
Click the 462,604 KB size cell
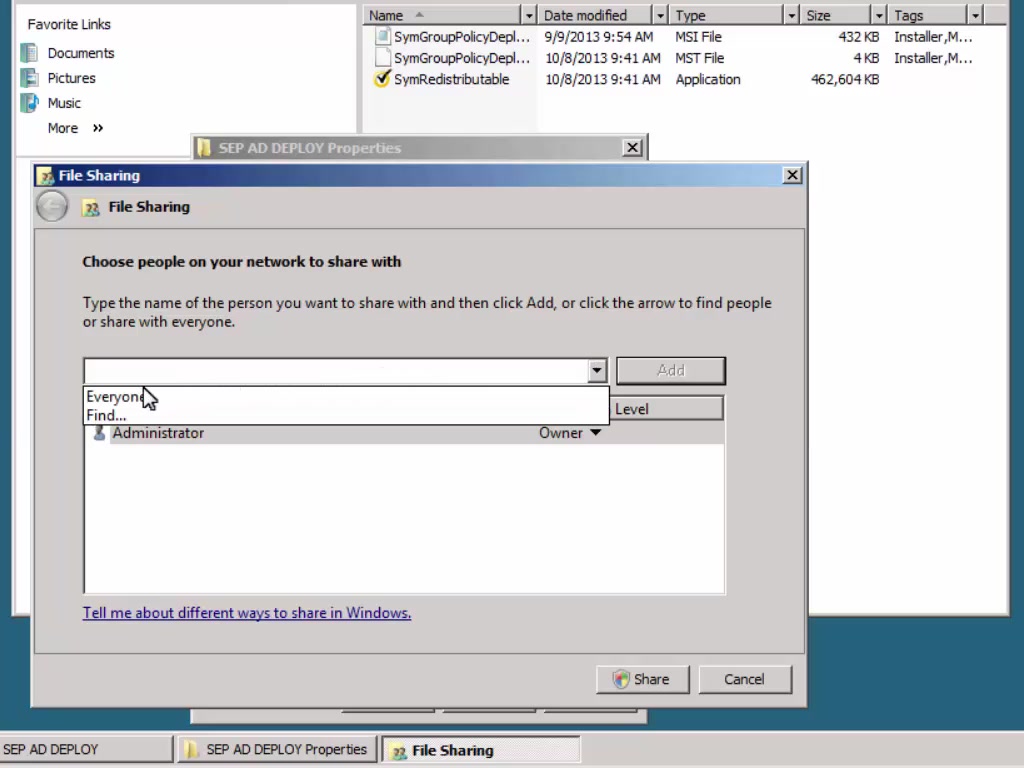[x=844, y=79]
